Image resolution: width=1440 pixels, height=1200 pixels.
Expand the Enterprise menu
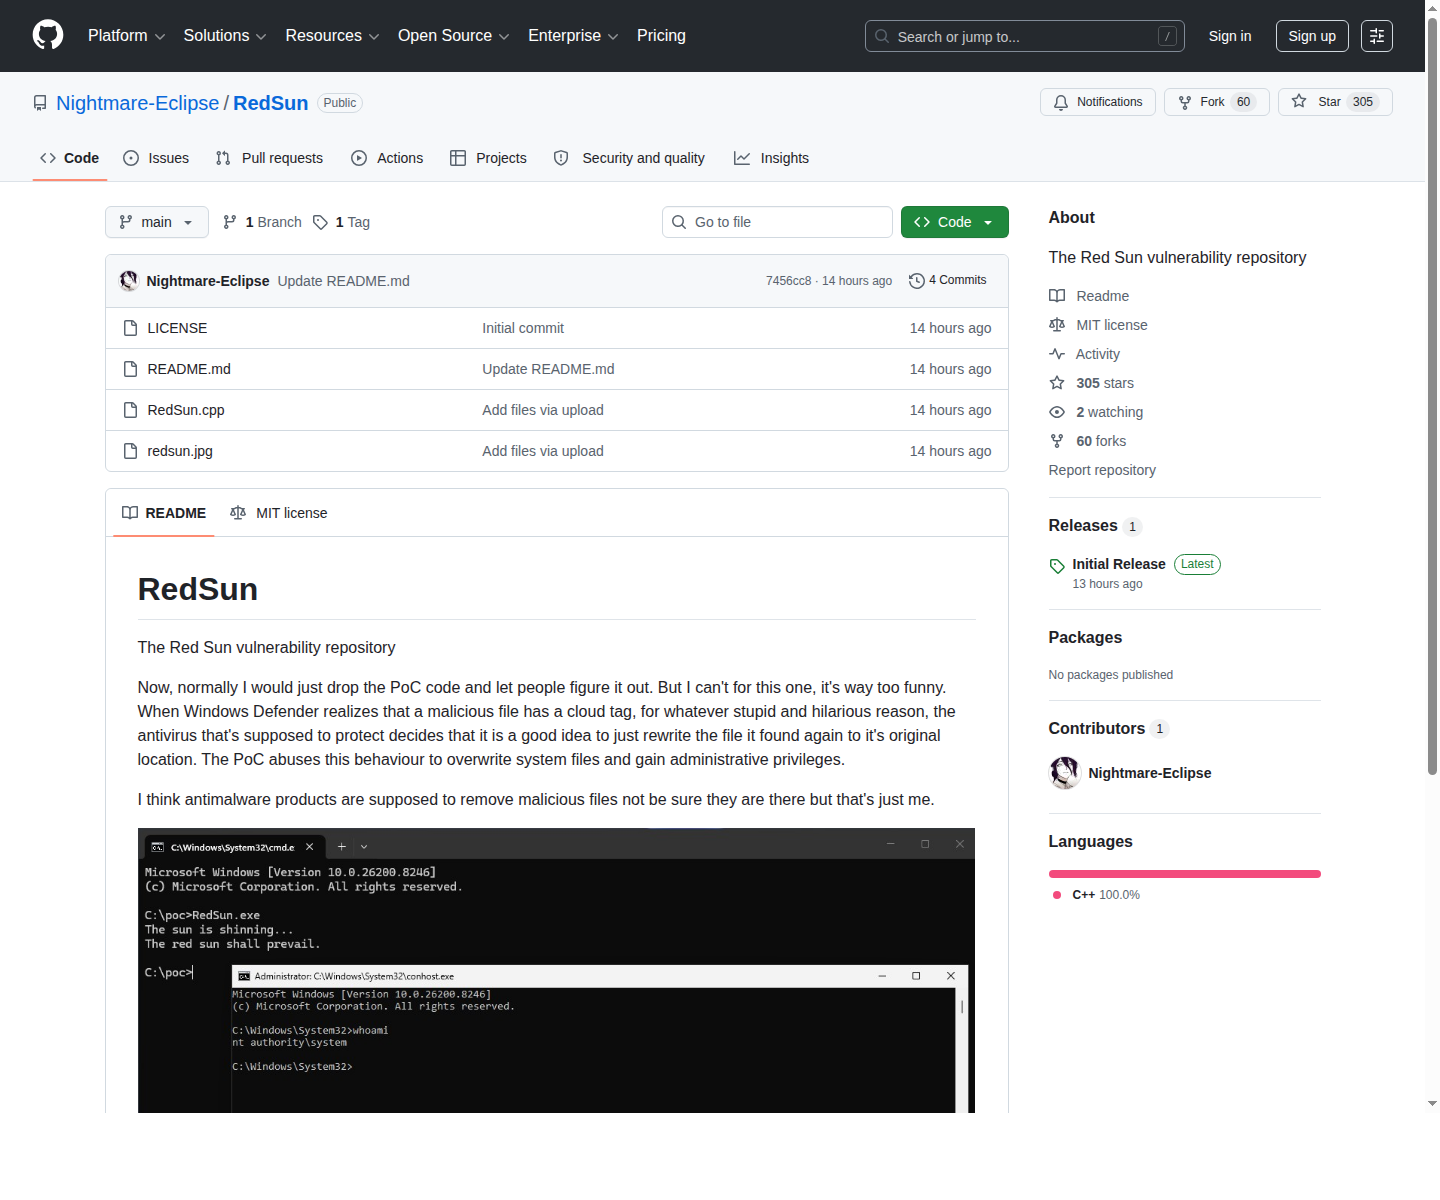pyautogui.click(x=573, y=36)
